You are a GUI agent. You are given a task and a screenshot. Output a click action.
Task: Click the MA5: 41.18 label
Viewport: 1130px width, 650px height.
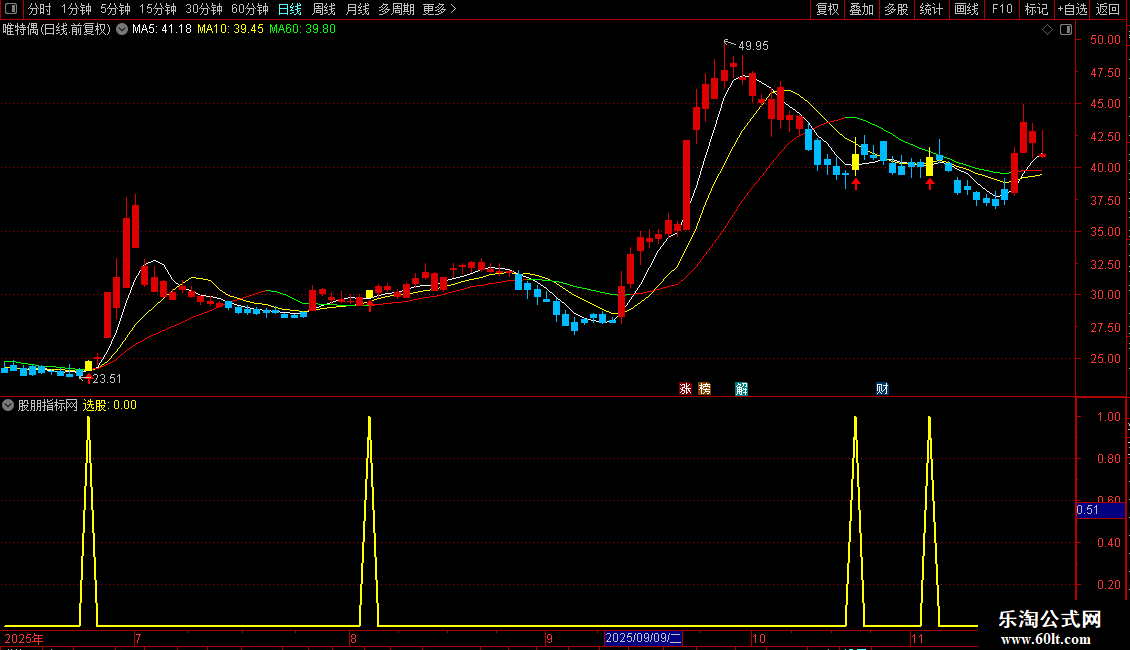point(161,29)
